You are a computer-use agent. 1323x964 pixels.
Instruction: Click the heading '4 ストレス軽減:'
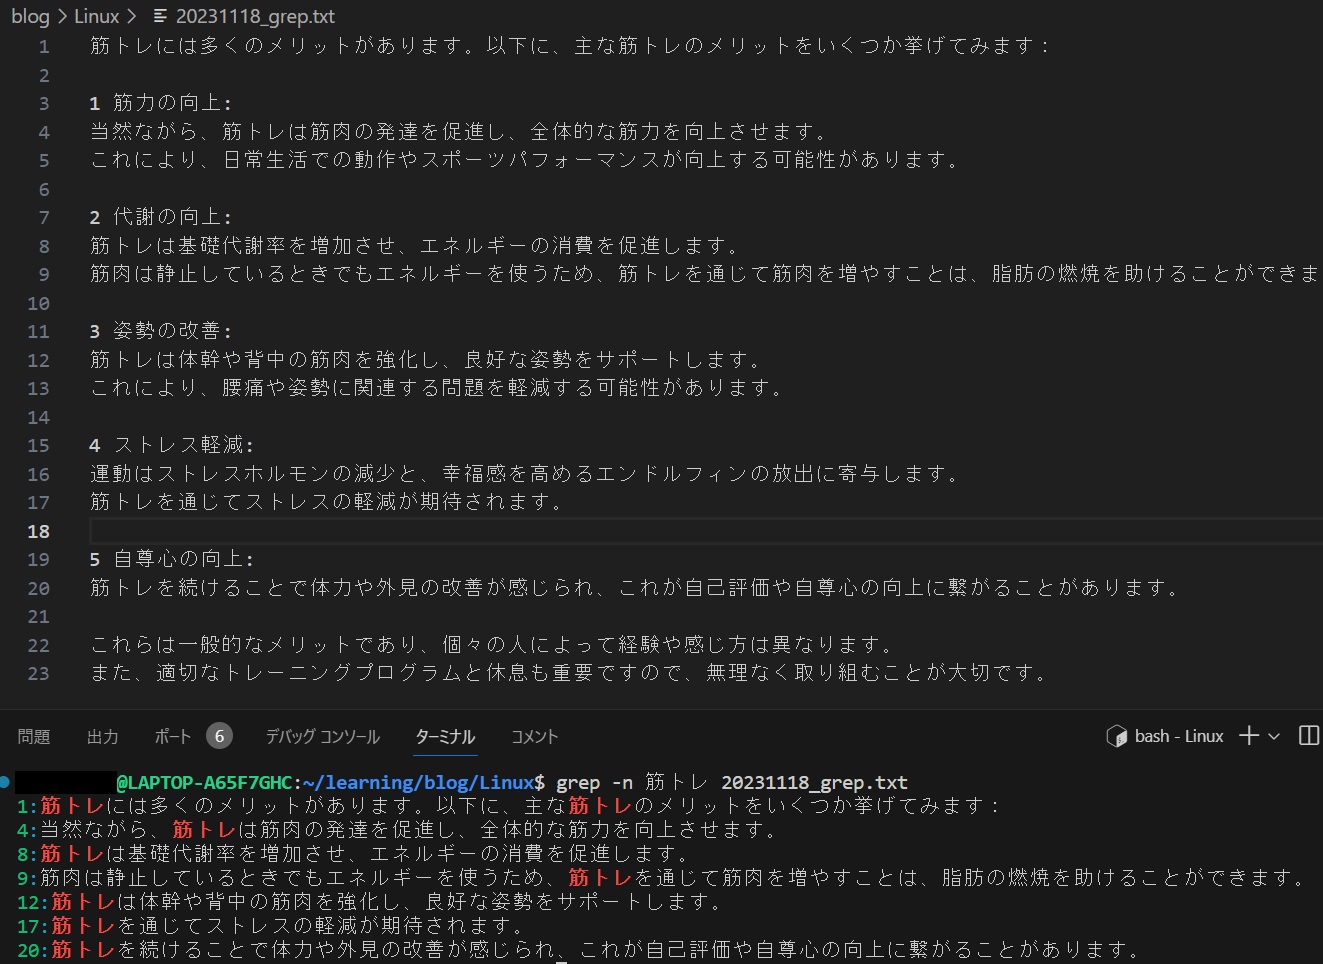[172, 445]
